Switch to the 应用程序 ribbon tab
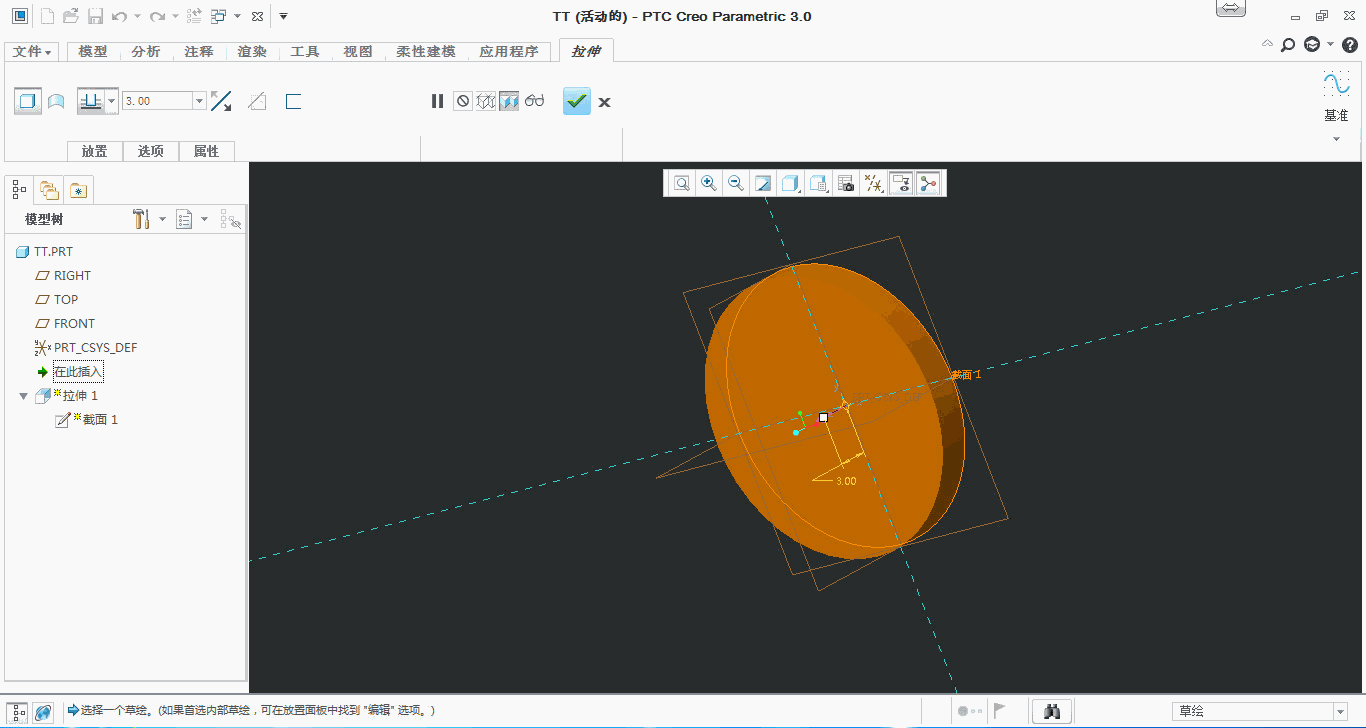This screenshot has width=1366, height=728. 508,52
